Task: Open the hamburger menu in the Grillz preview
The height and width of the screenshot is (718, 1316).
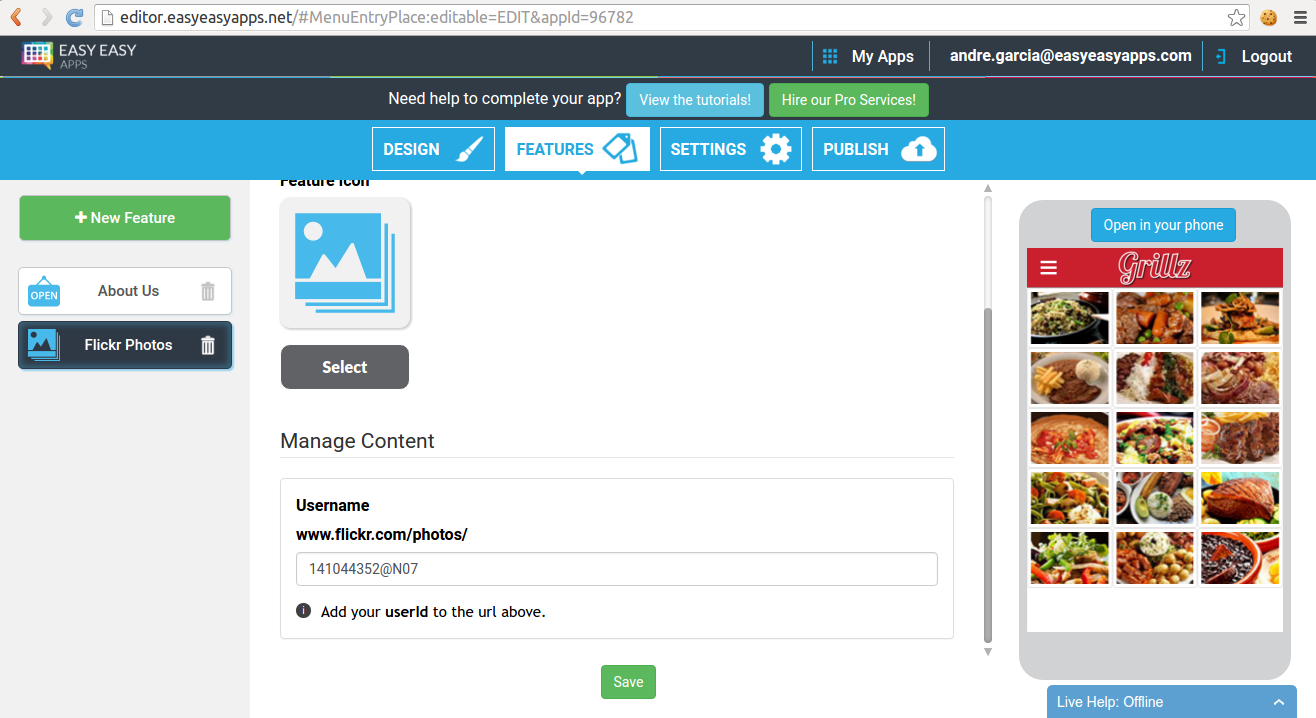Action: pos(1047,267)
